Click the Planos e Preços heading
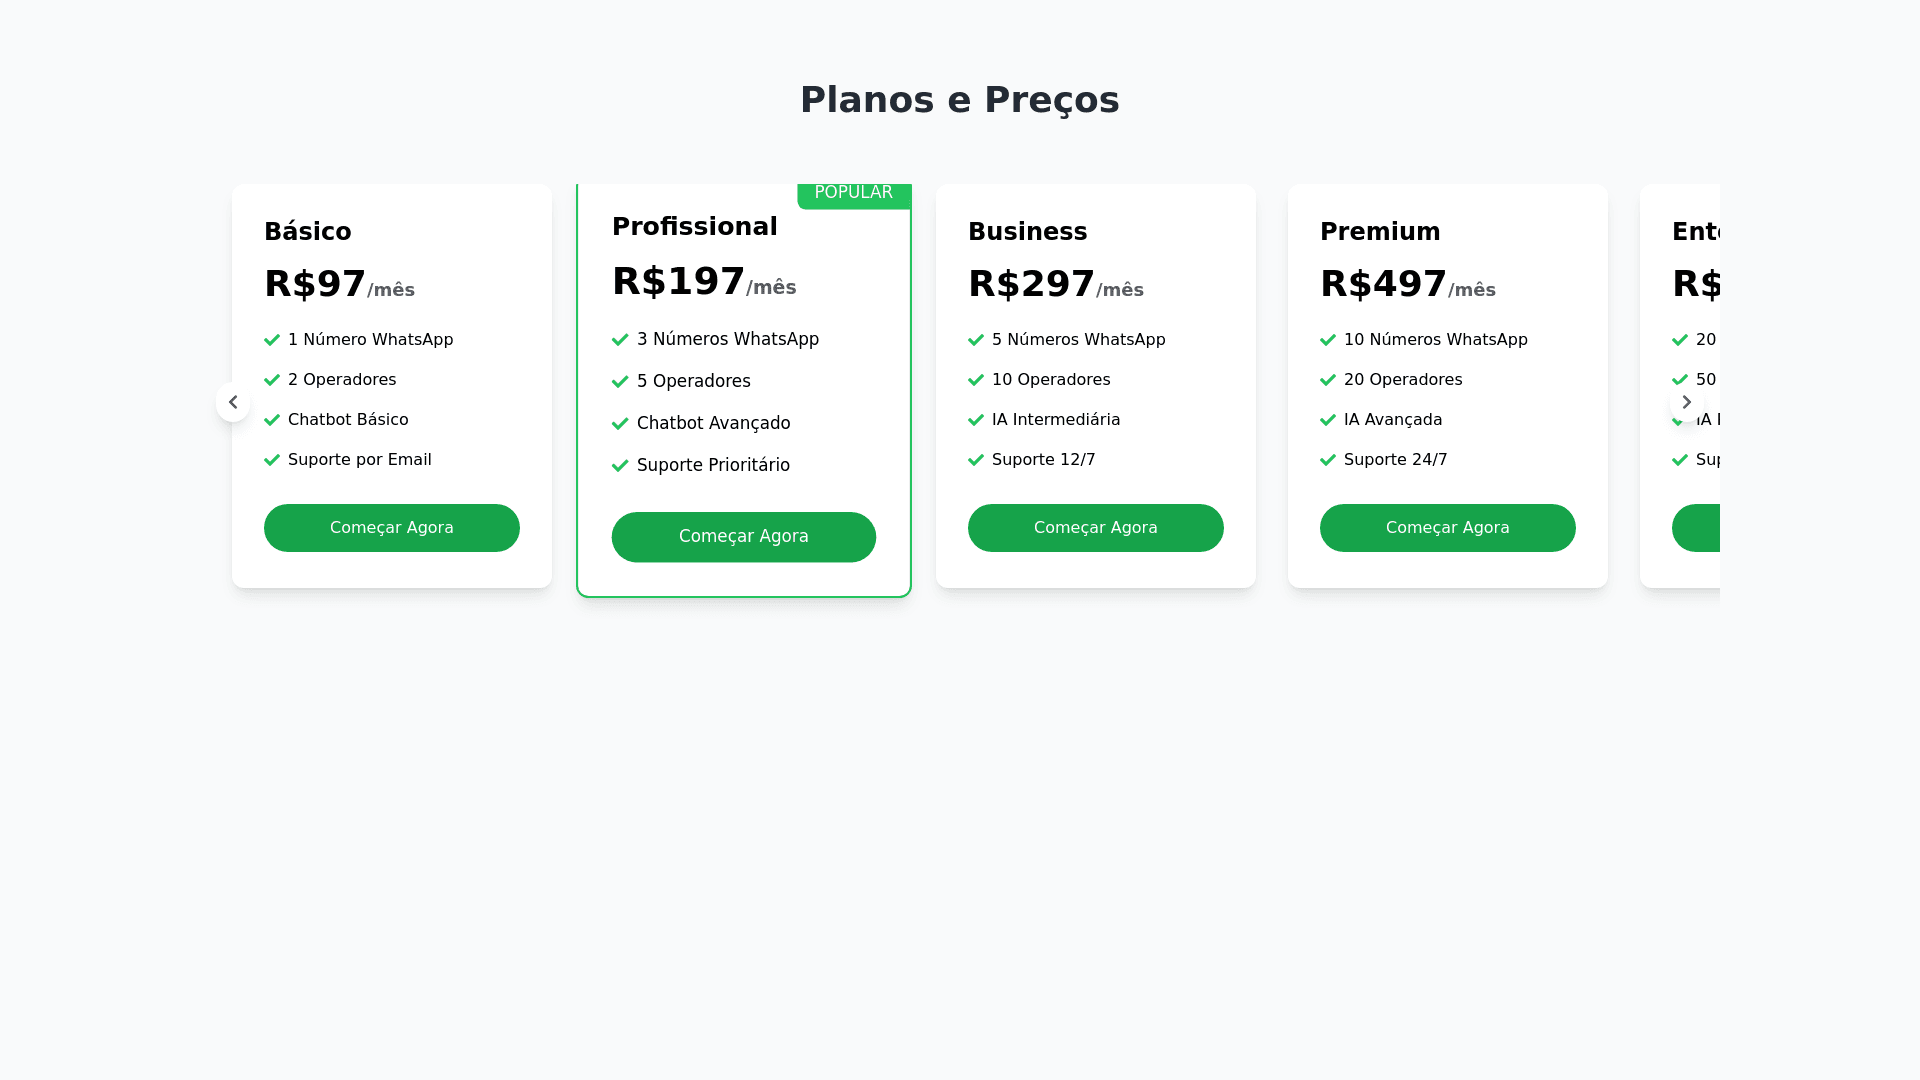 [x=960, y=100]
